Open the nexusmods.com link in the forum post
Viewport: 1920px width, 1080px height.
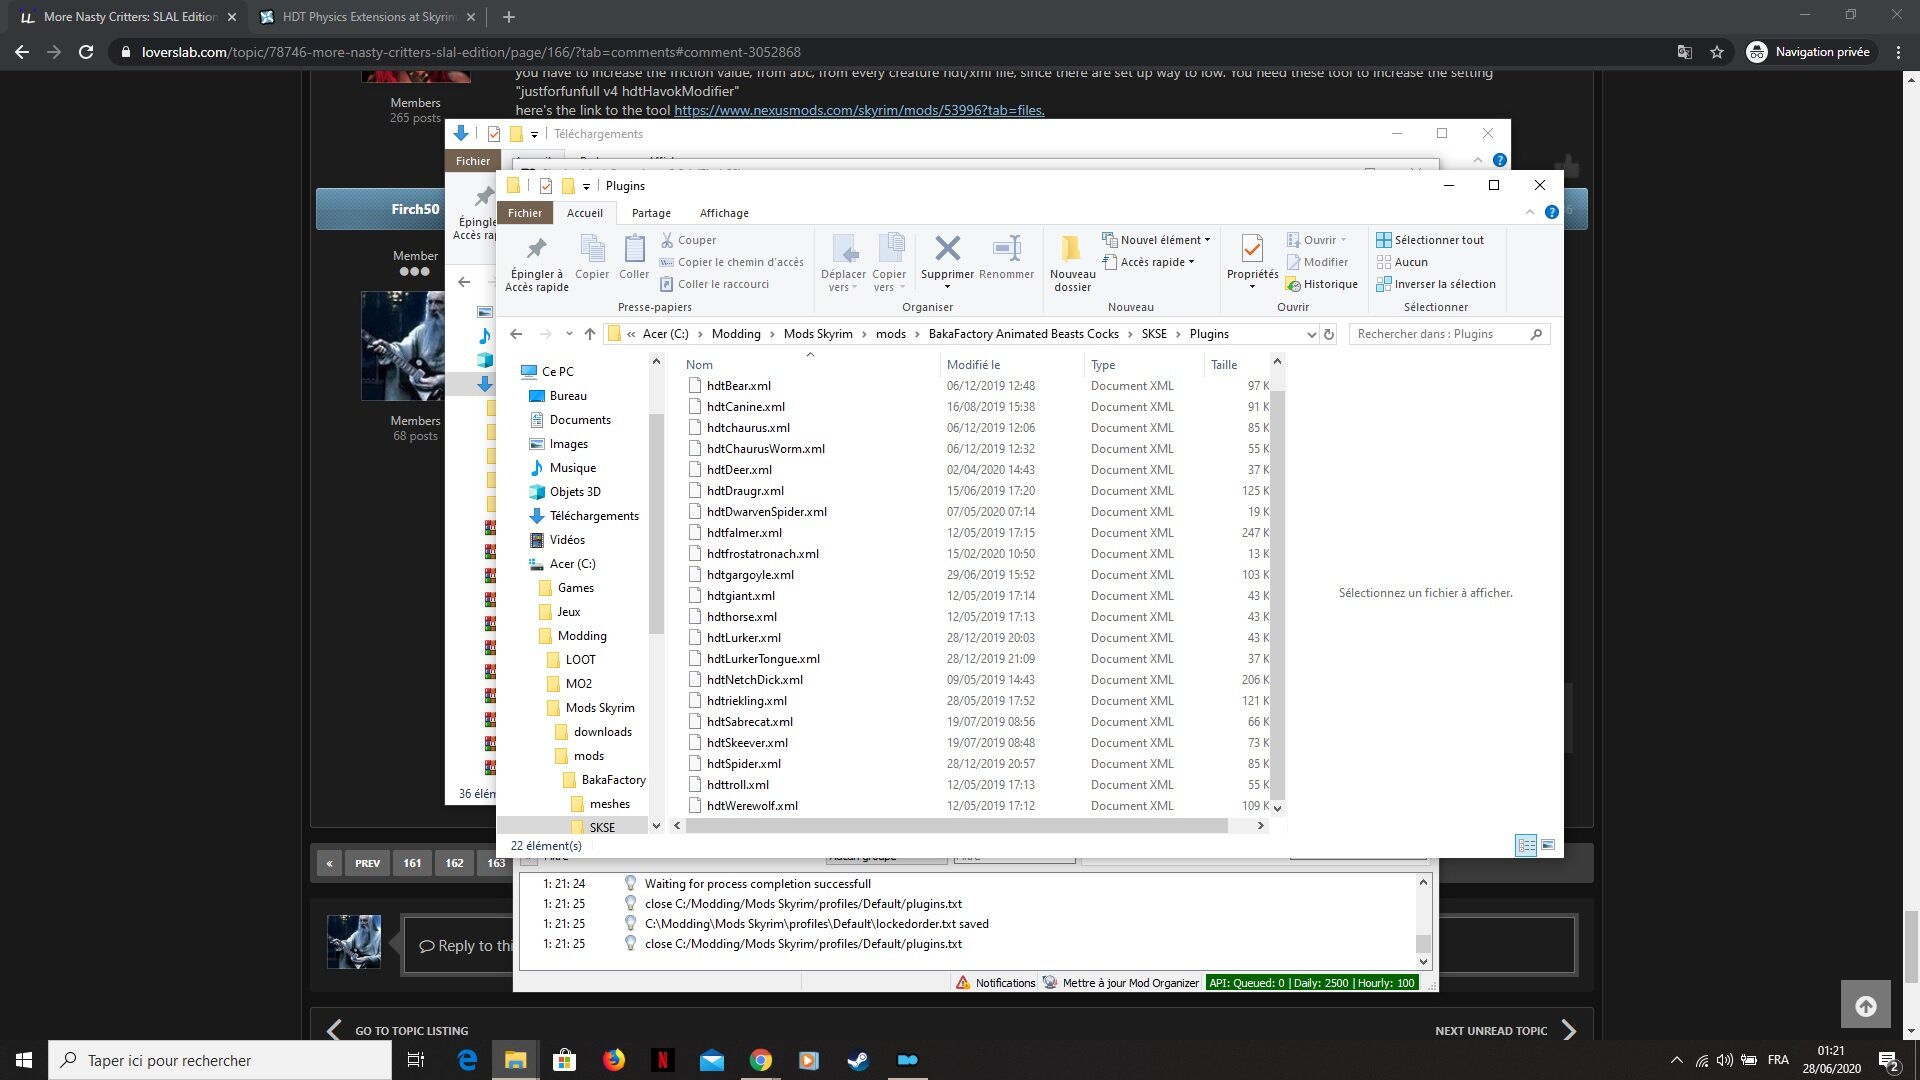(x=859, y=110)
